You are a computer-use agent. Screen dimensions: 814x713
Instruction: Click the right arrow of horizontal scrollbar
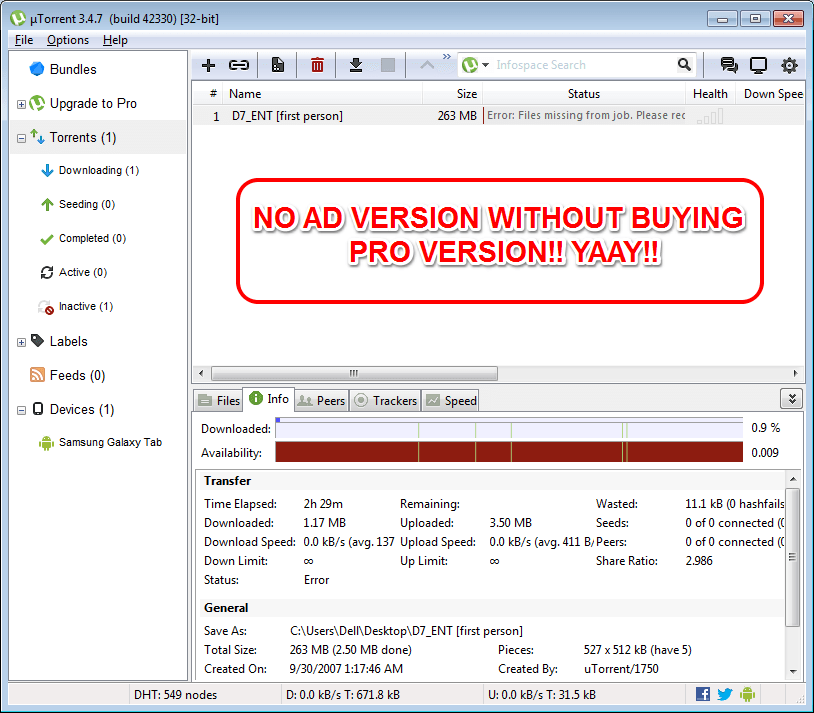(x=795, y=373)
